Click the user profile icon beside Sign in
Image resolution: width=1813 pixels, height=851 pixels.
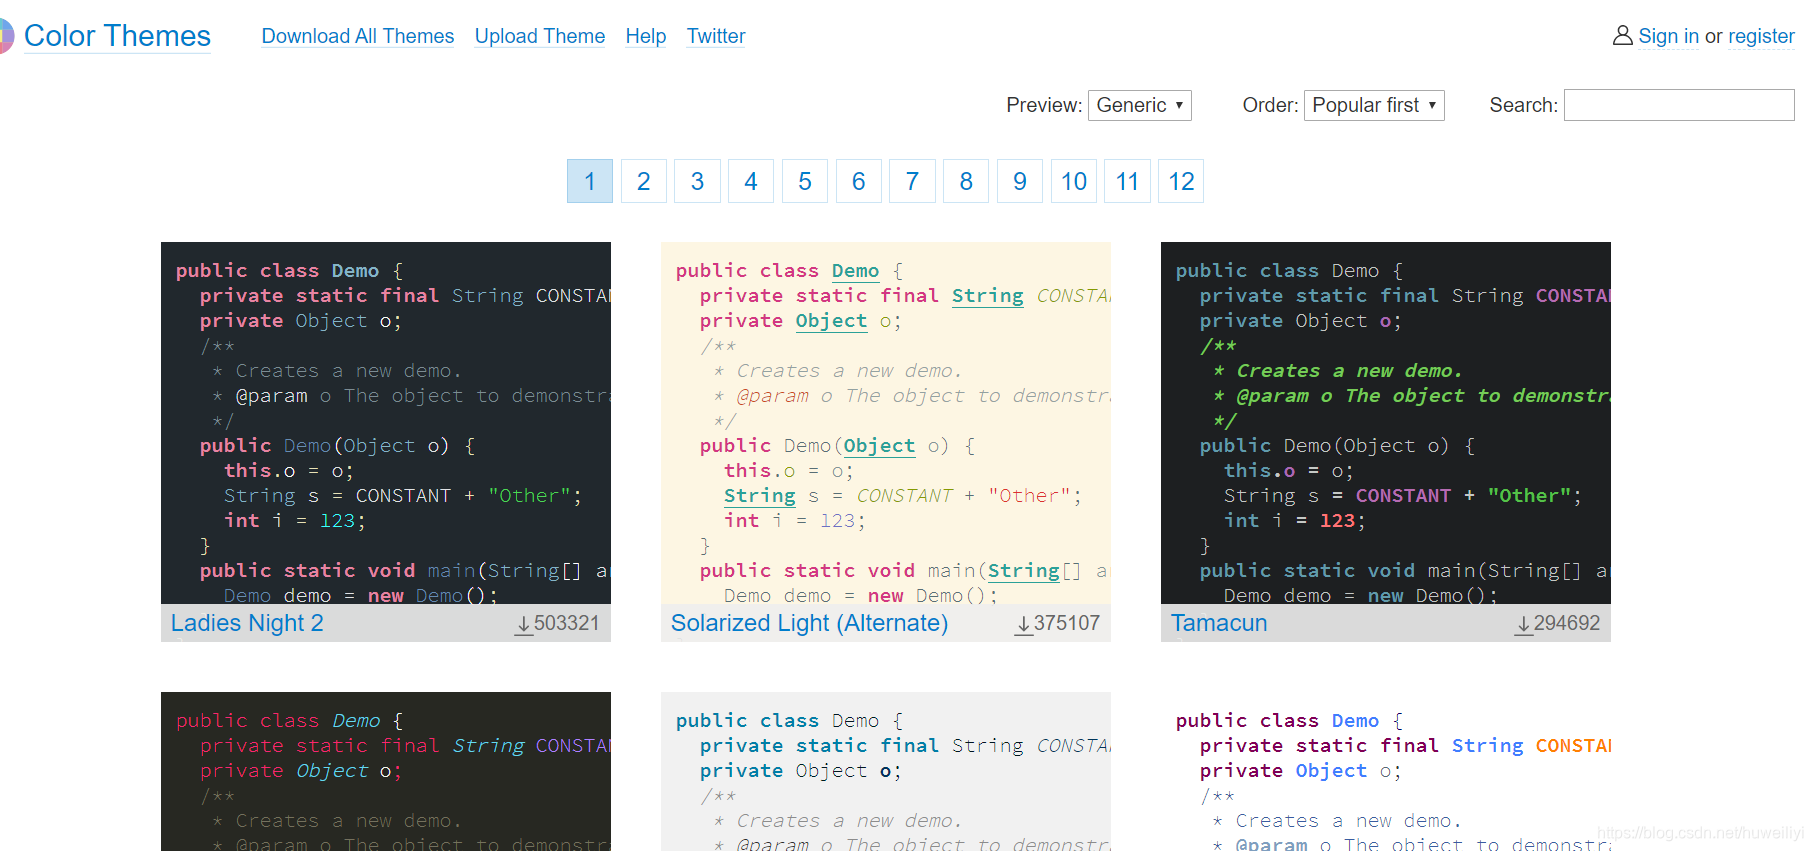[x=1622, y=36]
